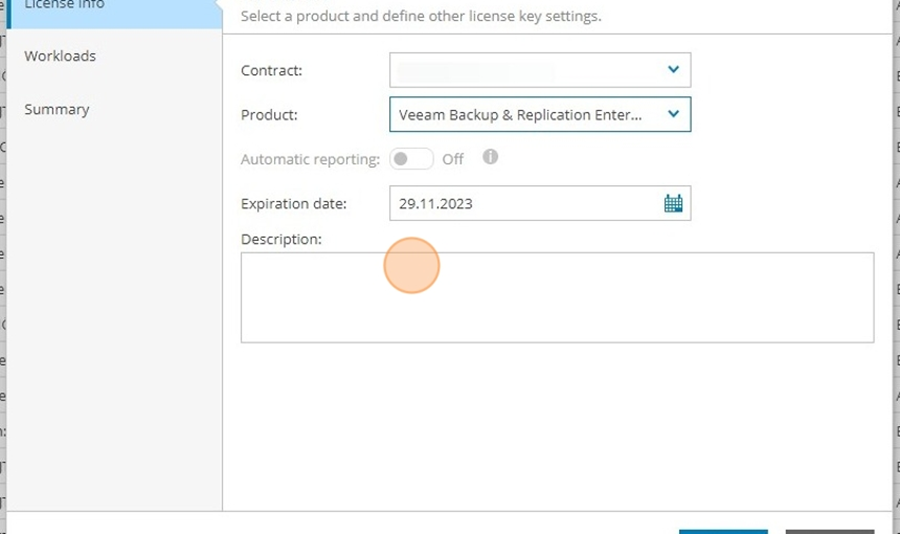The width and height of the screenshot is (900, 534).
Task: Expand the Contract dropdown arrow
Action: pyautogui.click(x=673, y=69)
